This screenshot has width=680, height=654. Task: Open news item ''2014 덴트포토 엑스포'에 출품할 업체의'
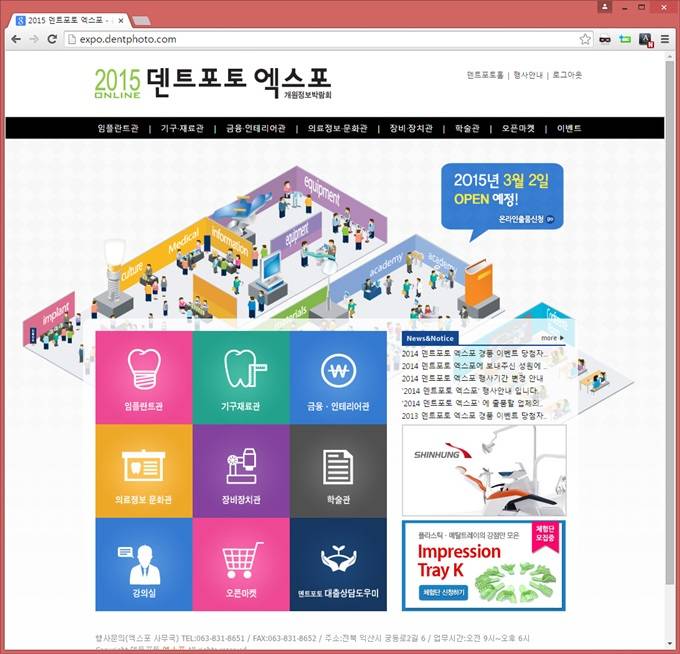[472, 403]
